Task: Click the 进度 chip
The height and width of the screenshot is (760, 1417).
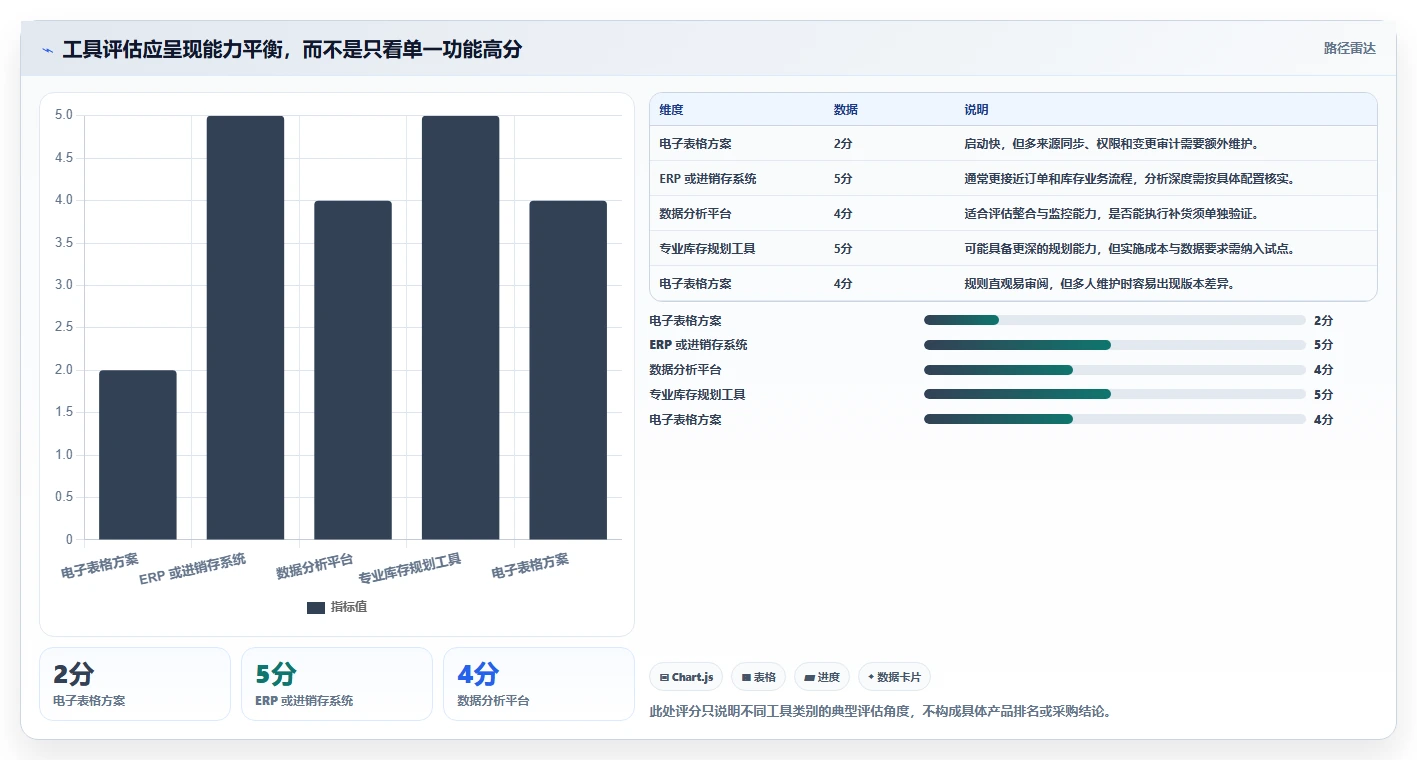Action: 822,677
